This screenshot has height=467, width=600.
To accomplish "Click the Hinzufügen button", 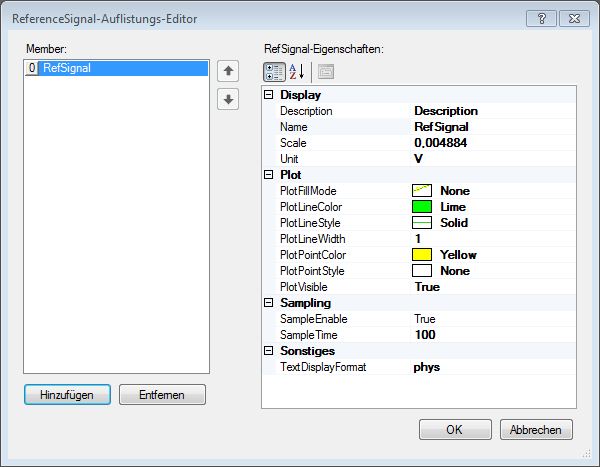I will click(x=67, y=395).
